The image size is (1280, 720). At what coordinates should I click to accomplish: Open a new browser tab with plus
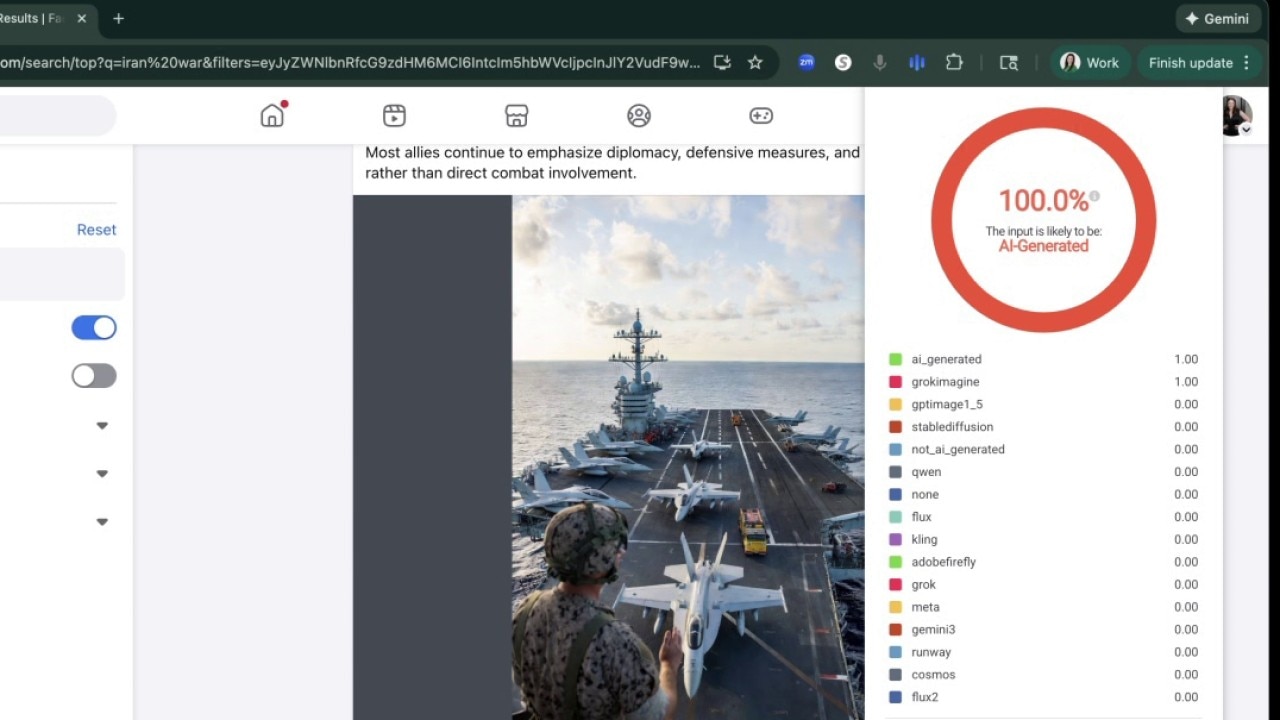point(118,18)
